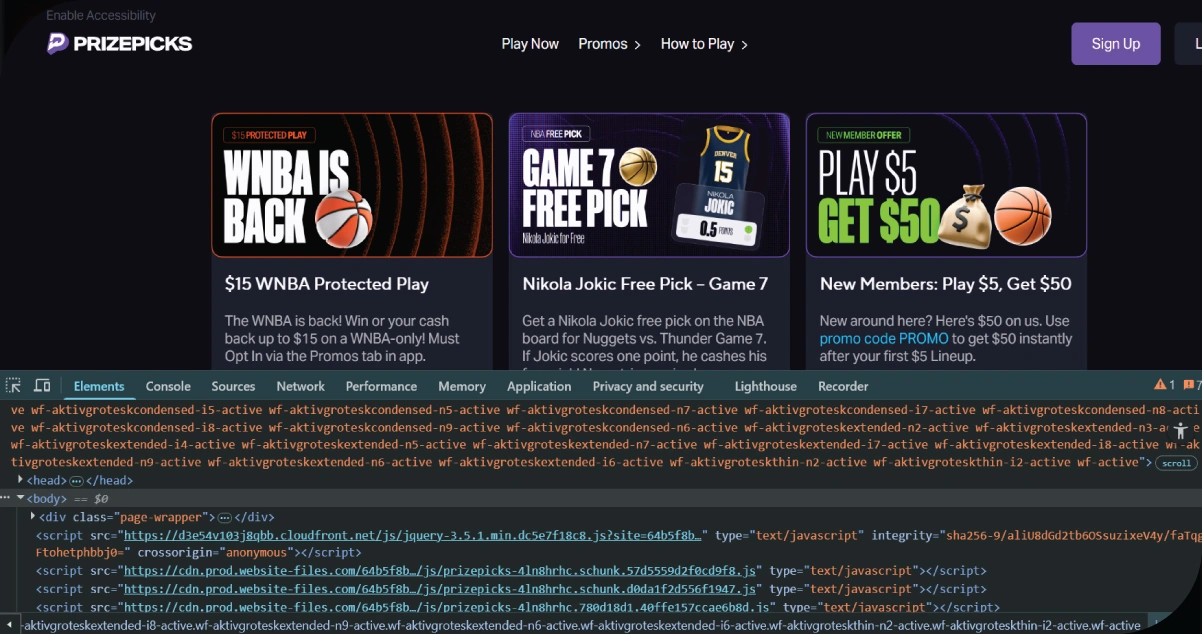Switch to the Console tab
The width and height of the screenshot is (1202, 634).
click(x=167, y=386)
